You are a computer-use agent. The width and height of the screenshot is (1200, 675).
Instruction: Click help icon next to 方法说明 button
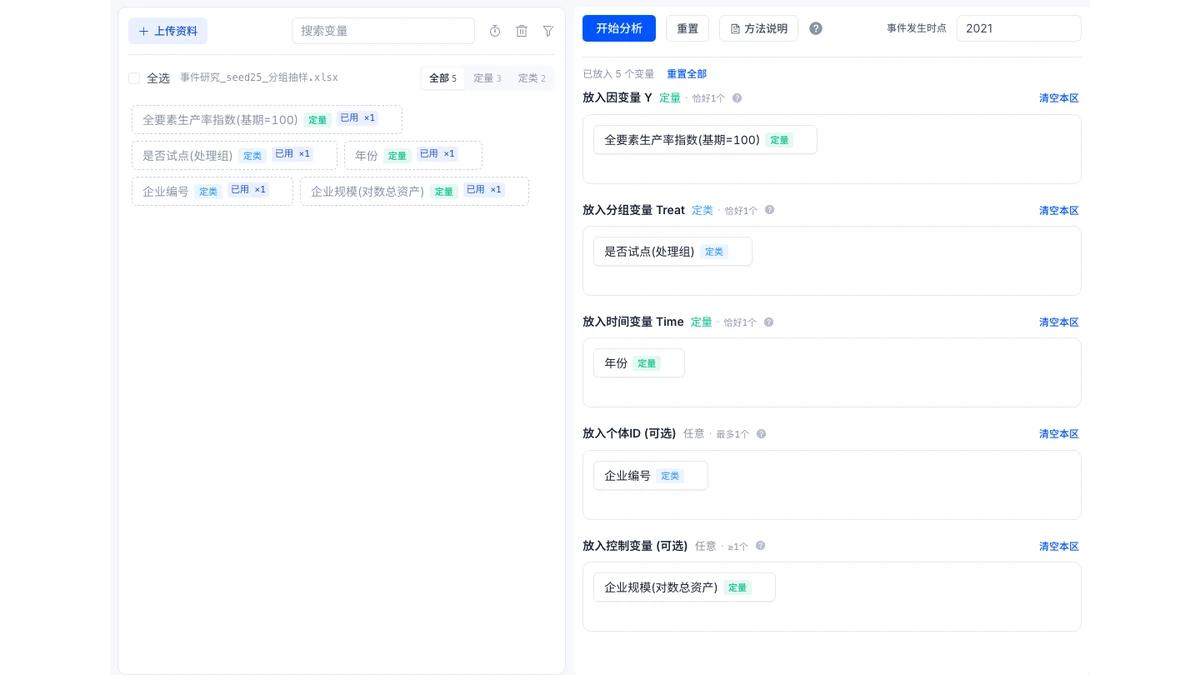coord(816,29)
